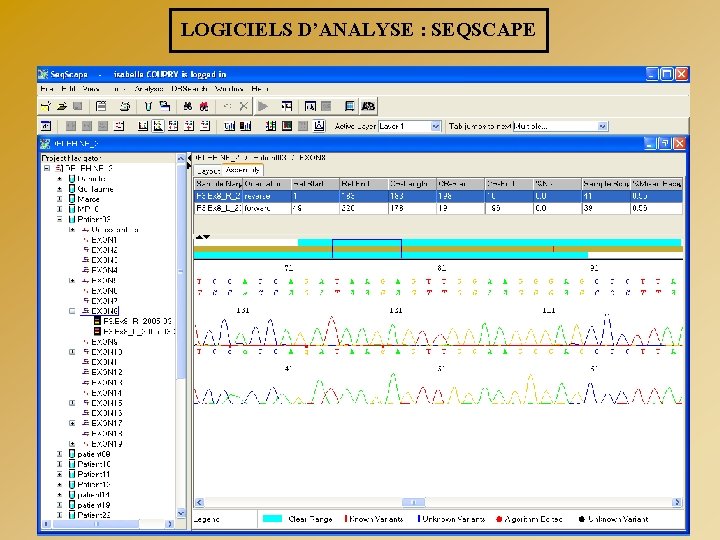The height and width of the screenshot is (540, 720).
Task: Select the forward orientation sample row
Action: point(438,208)
